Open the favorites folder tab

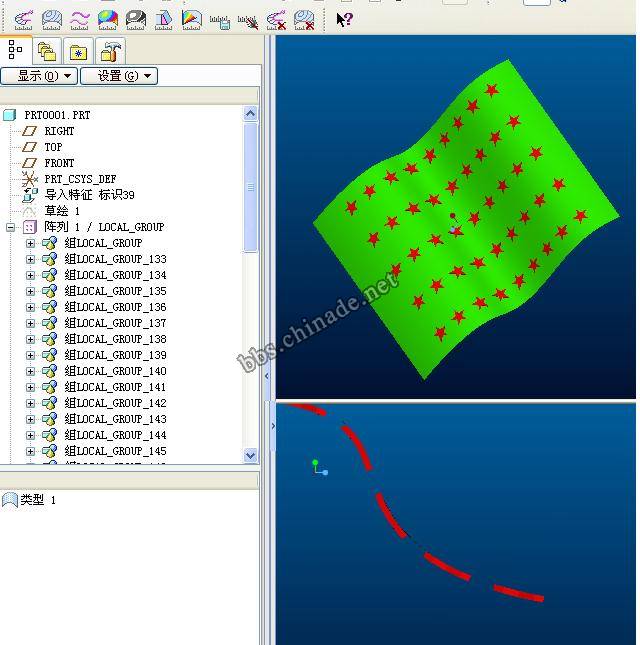78,51
